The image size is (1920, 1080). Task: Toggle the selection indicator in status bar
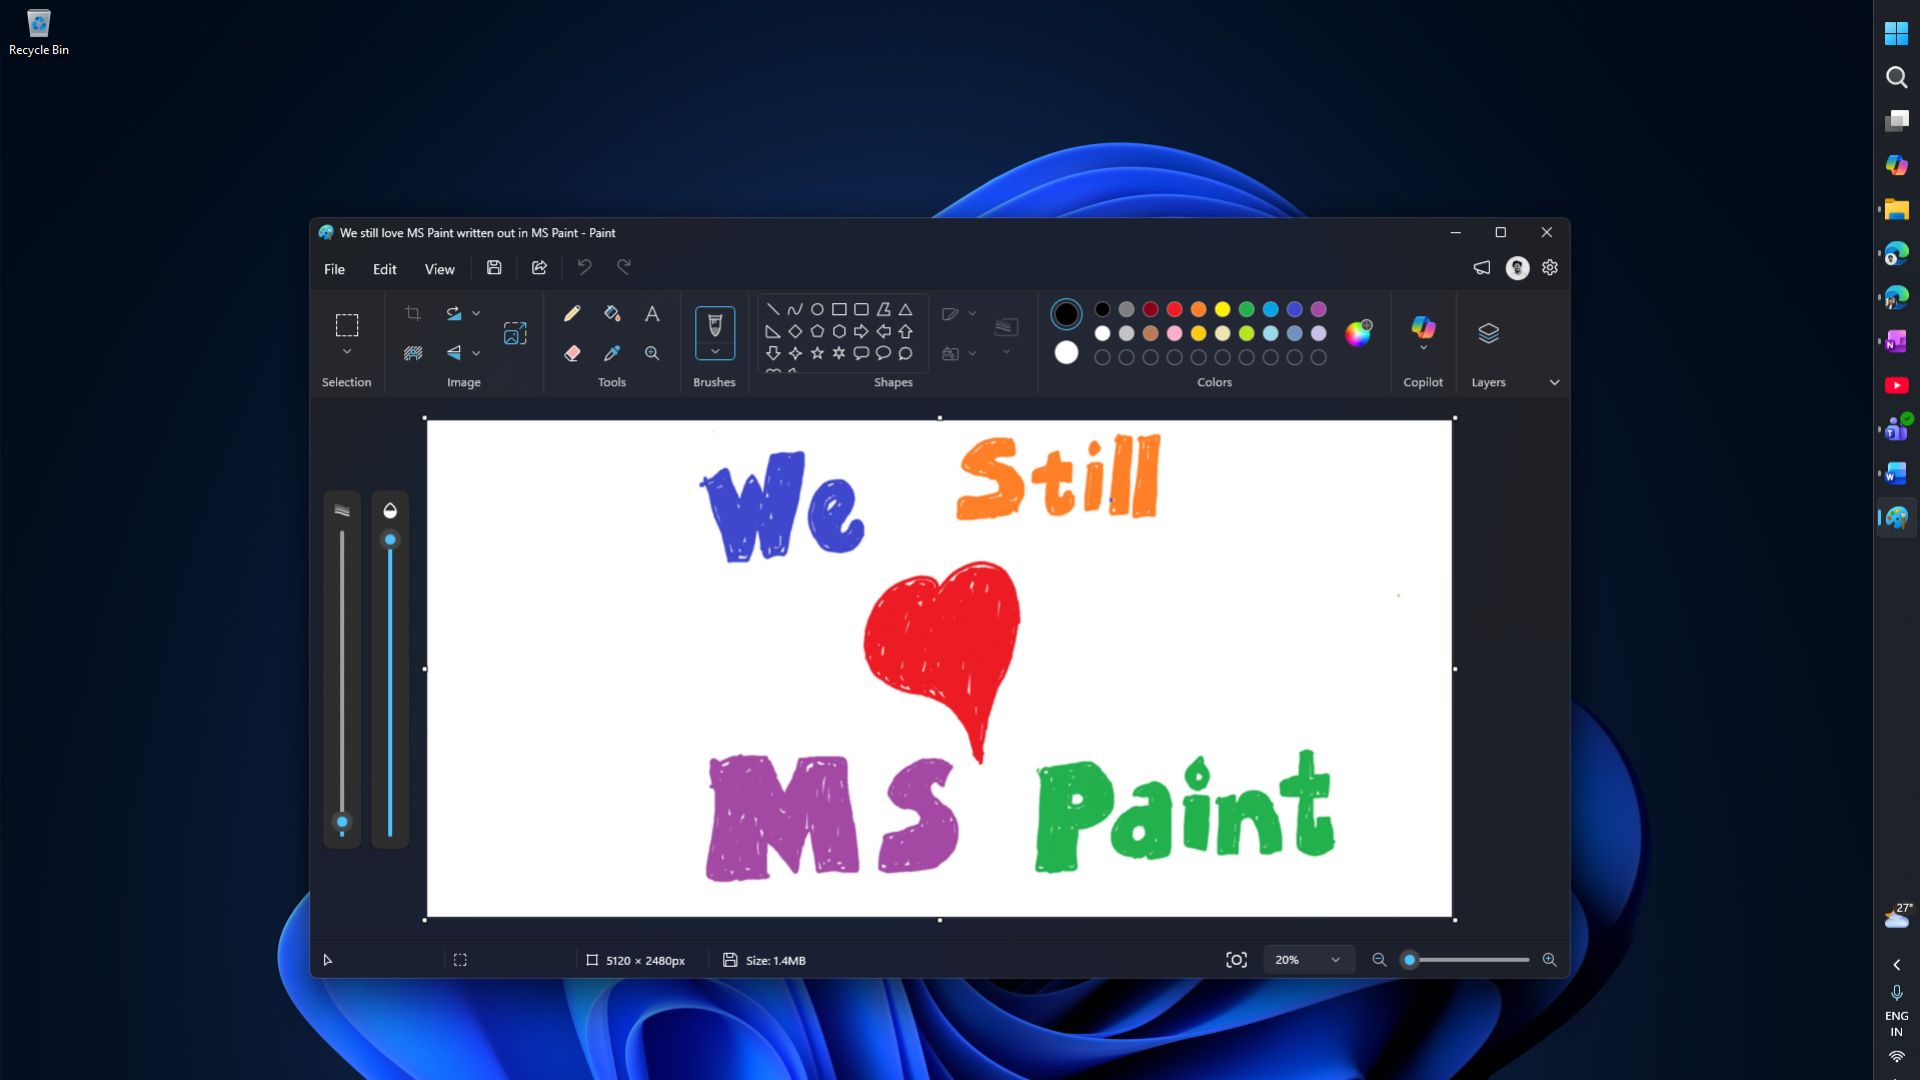click(460, 960)
